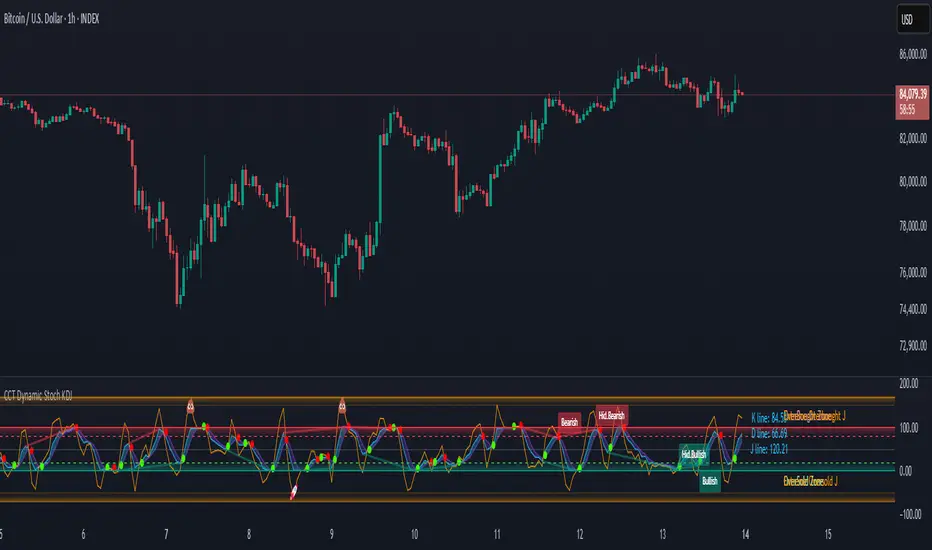Click the J line: 120.21 readout

point(769,449)
